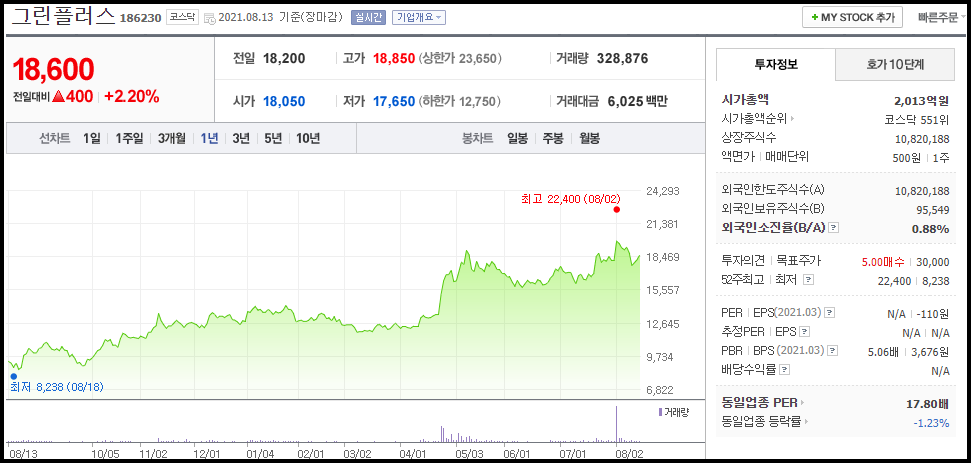Image resolution: width=971 pixels, height=463 pixels.
Task: Click the arrow icon after 시가총액순위
Action: [792, 119]
